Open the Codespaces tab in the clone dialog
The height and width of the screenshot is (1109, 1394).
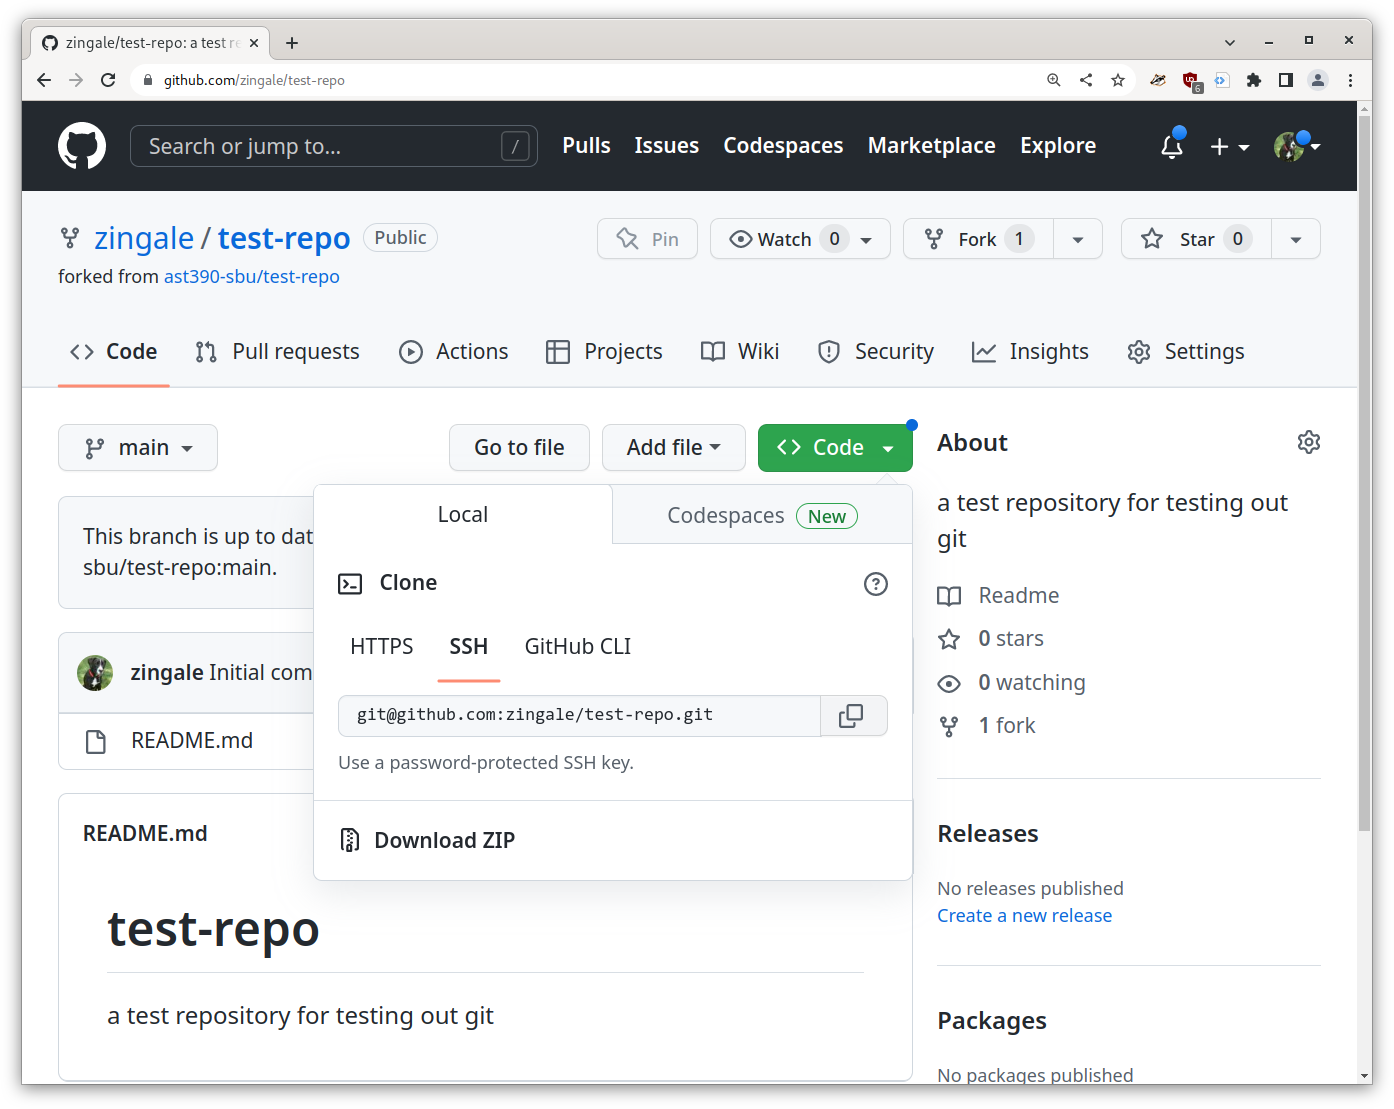tap(726, 514)
